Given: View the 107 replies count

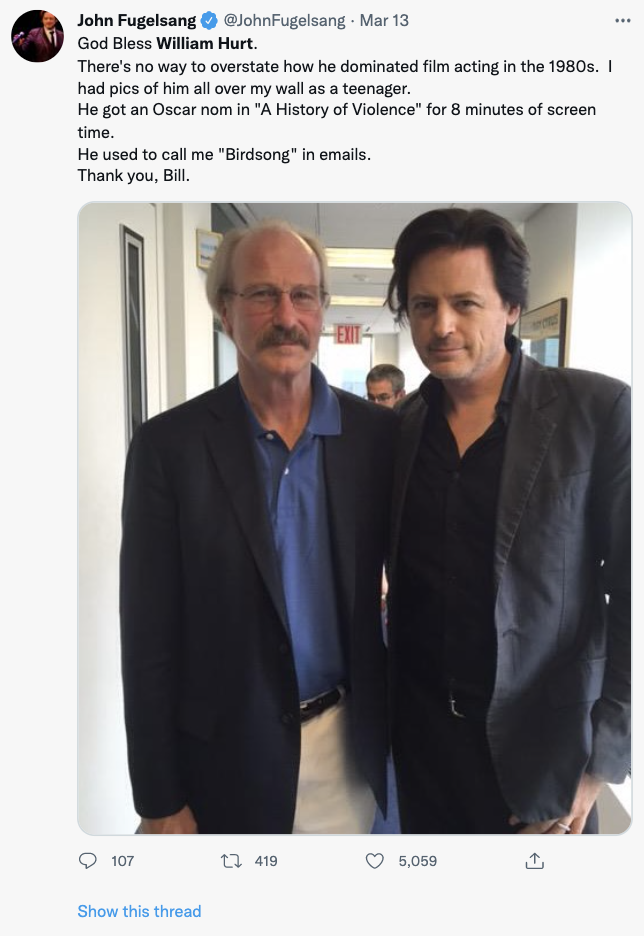Looking at the screenshot, I should click(122, 861).
